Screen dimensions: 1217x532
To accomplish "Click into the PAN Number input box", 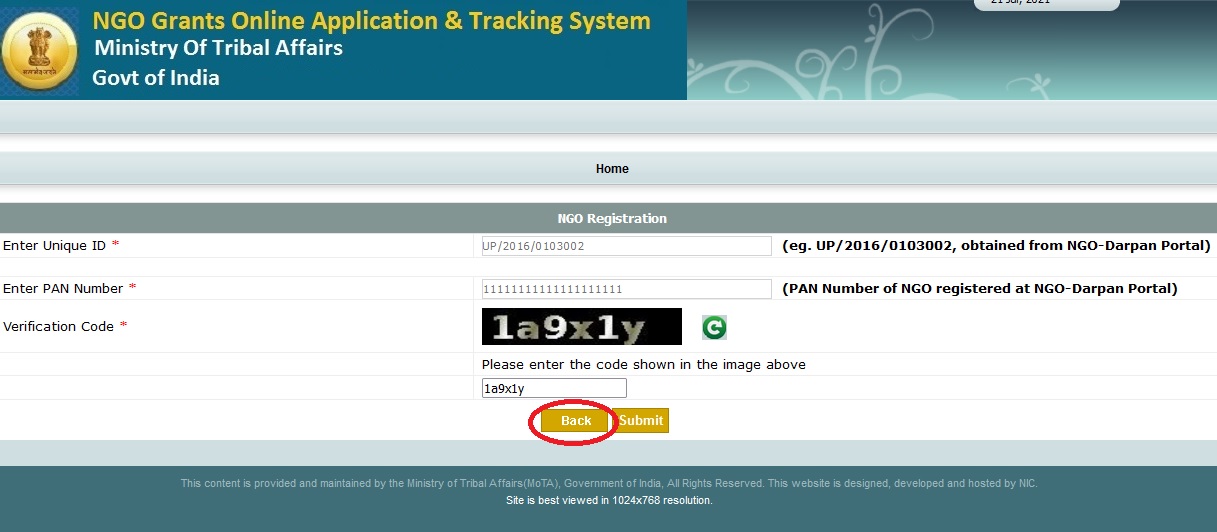I will tap(626, 289).
